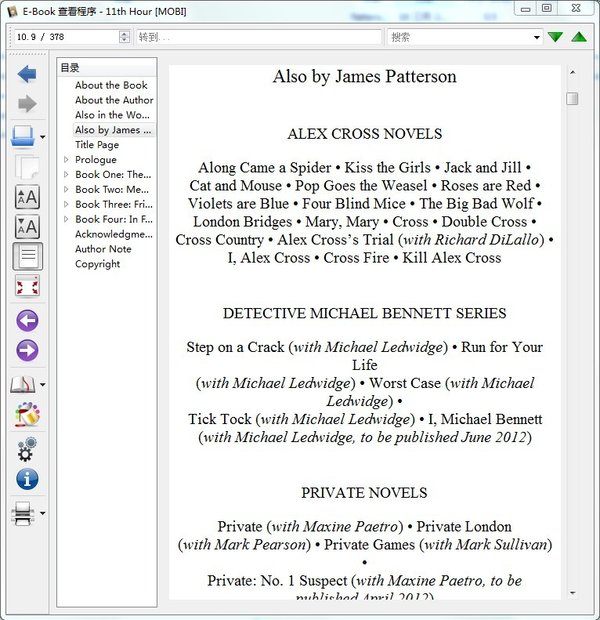Viewport: 600px width, 620px height.
Task: Open the viewer Preferences gear icon
Action: [x=27, y=449]
